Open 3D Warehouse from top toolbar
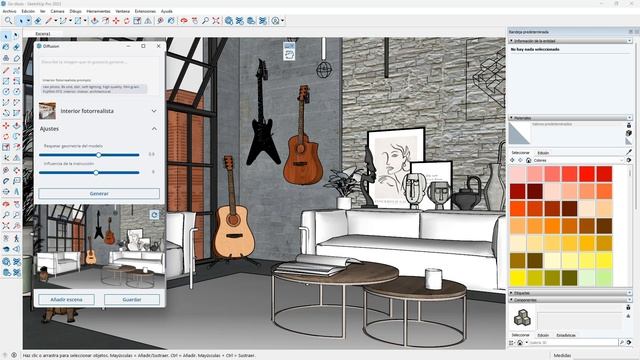 [x=229, y=20]
